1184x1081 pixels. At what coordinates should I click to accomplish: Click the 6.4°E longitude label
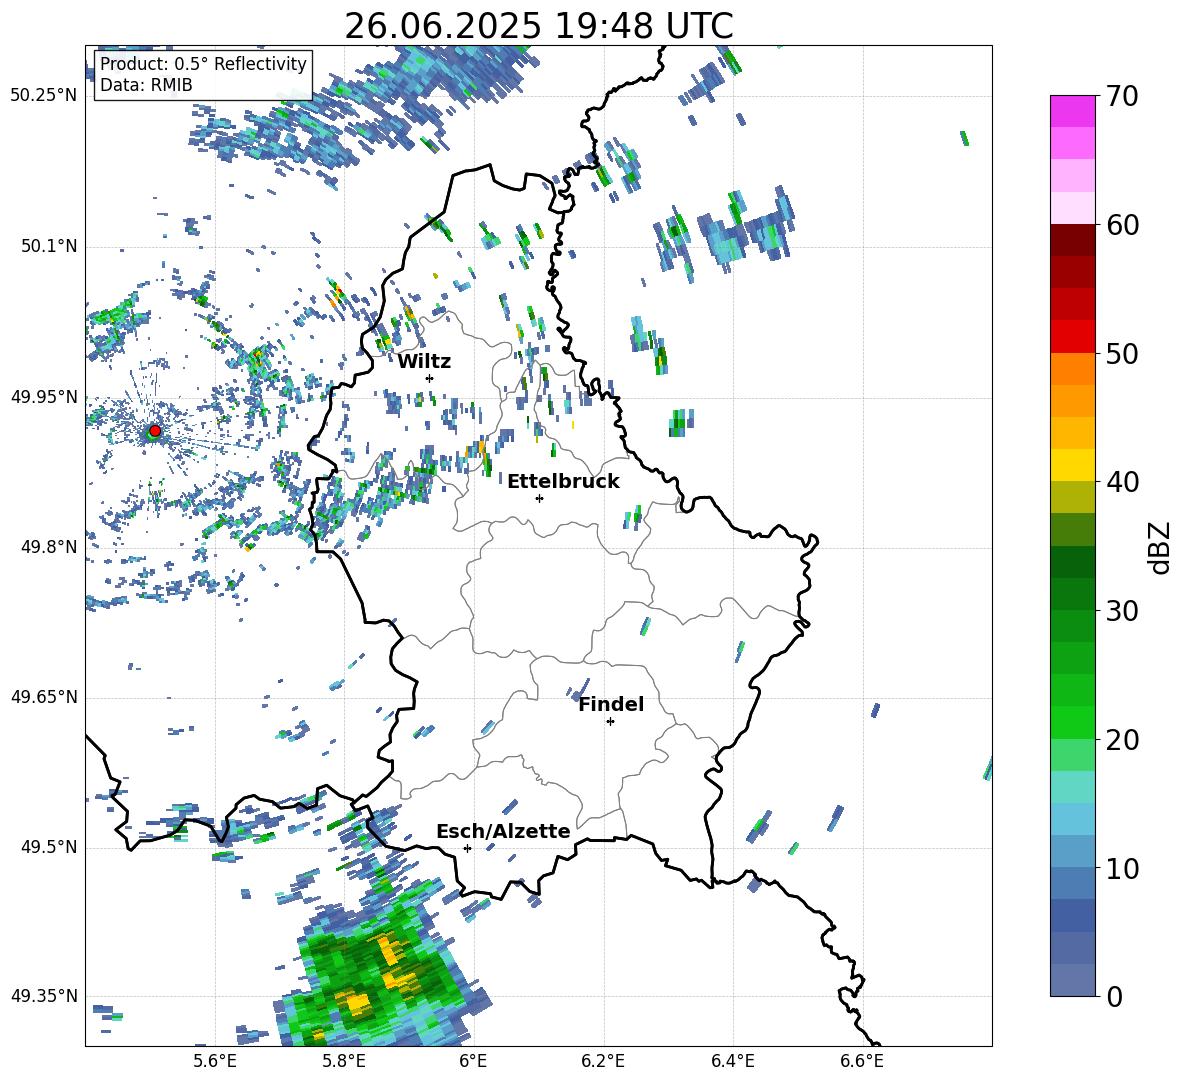pyautogui.click(x=732, y=1062)
